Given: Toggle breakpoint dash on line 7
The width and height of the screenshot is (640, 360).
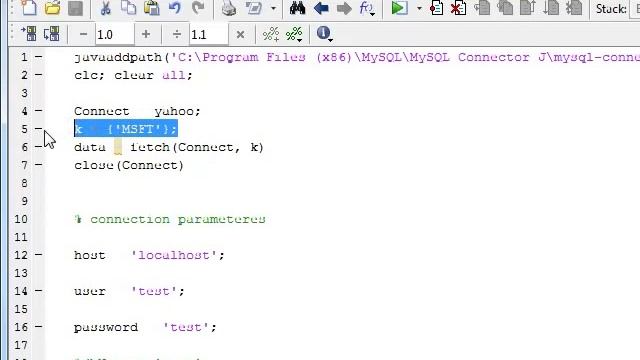Looking at the screenshot, I should 38,164.
